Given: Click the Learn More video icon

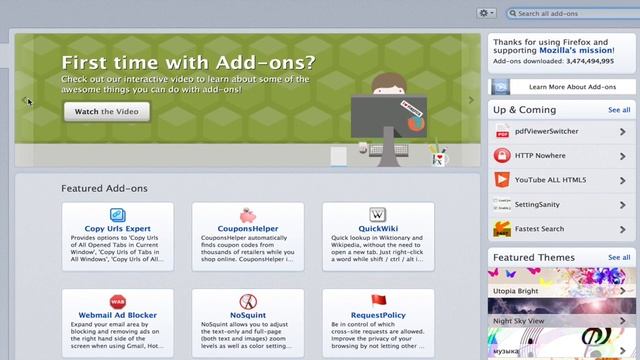Looking at the screenshot, I should click(x=500, y=87).
